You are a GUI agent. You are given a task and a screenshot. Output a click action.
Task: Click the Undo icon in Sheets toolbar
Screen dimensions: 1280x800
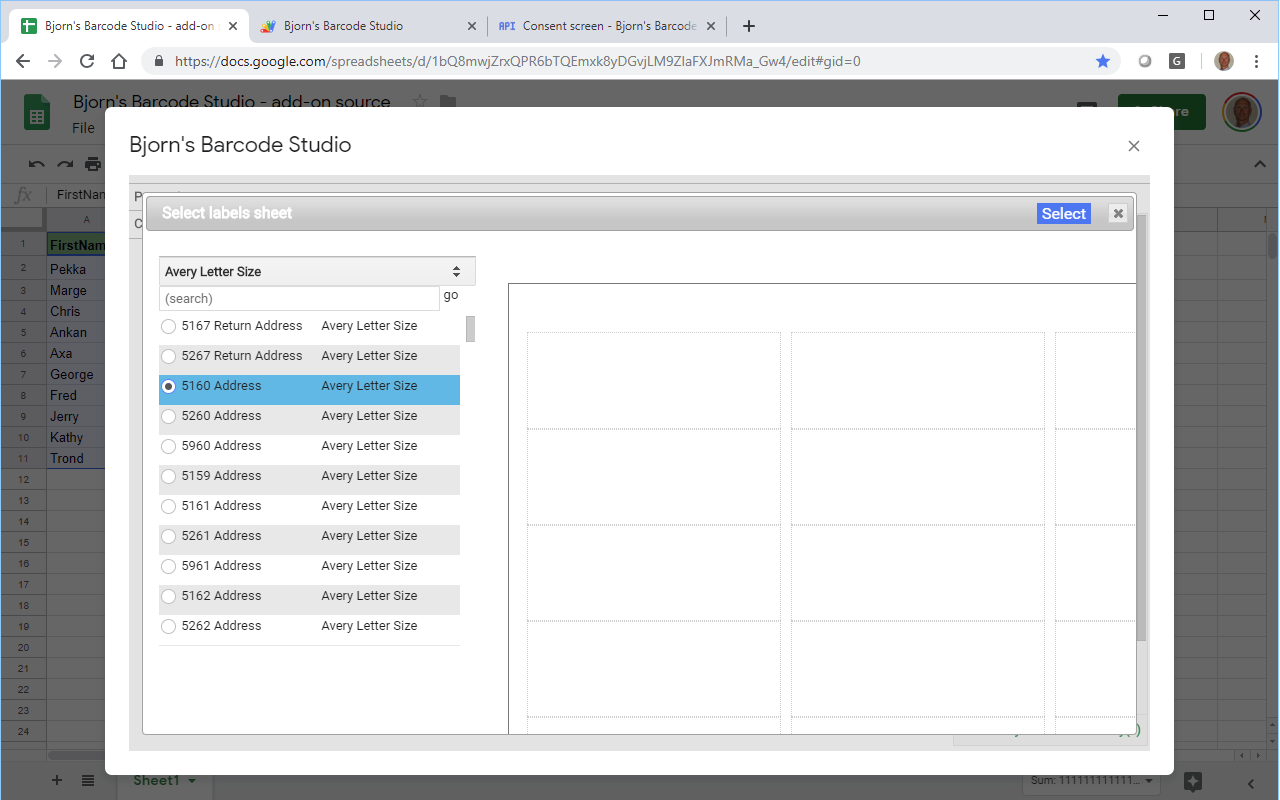[x=37, y=164]
